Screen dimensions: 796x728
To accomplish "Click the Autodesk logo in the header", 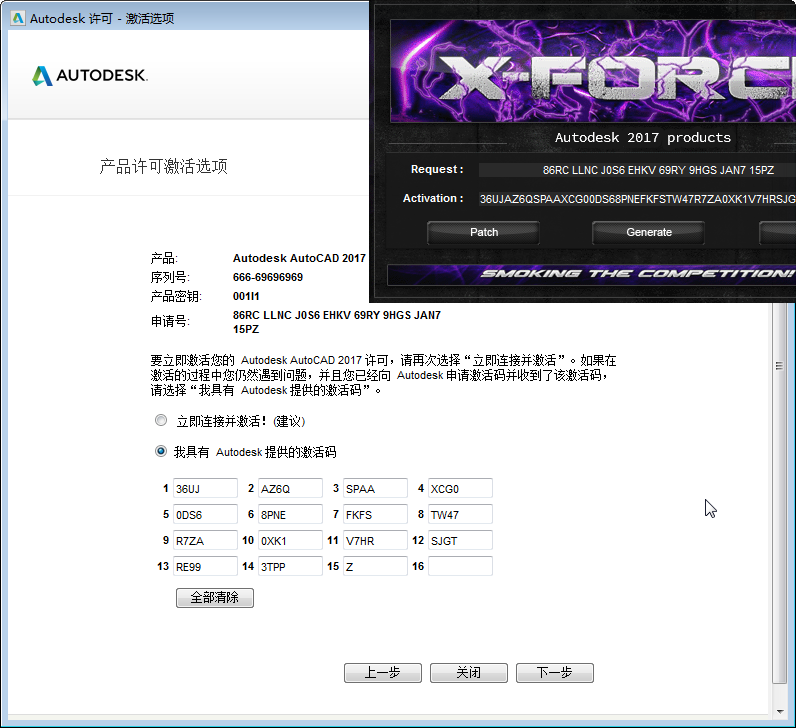I will 90,76.
